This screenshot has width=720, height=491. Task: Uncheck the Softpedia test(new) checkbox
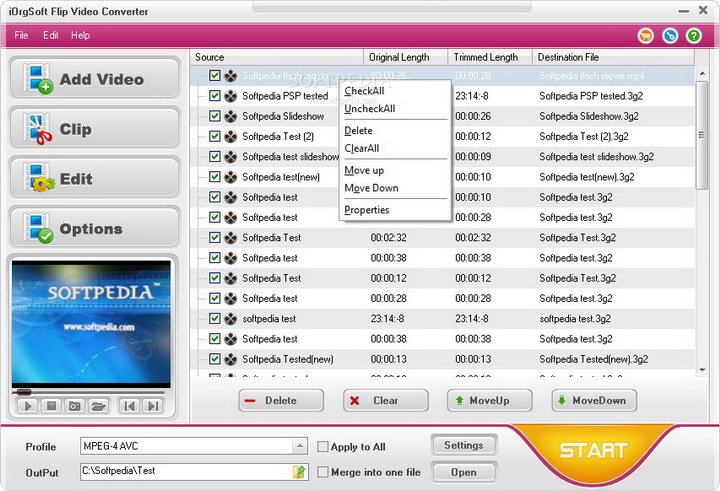[214, 176]
